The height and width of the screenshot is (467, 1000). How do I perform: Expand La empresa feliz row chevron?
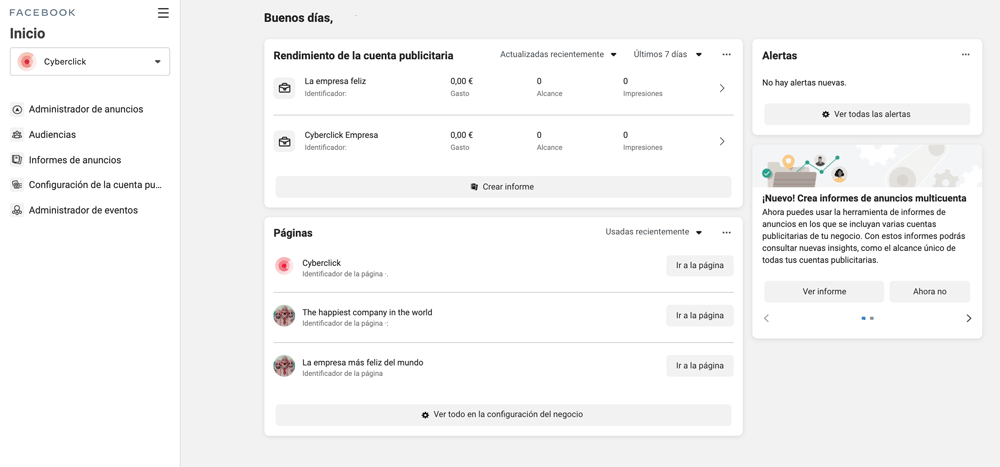click(x=722, y=88)
